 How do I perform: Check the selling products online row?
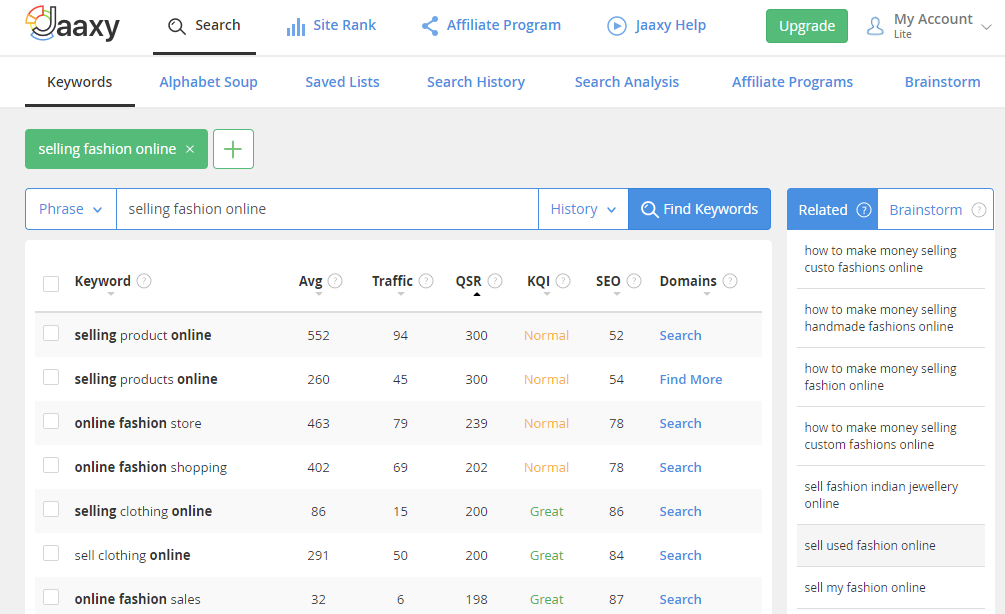coord(51,377)
